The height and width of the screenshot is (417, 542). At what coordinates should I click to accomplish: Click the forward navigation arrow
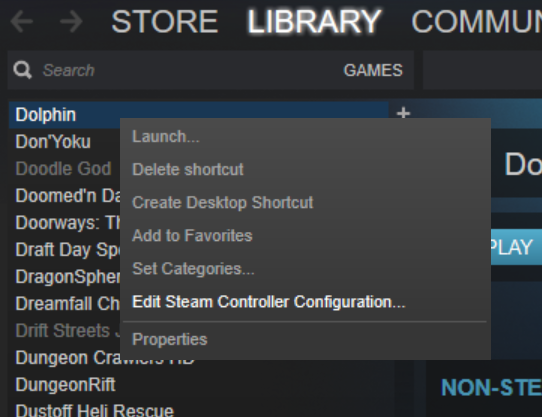coord(71,22)
